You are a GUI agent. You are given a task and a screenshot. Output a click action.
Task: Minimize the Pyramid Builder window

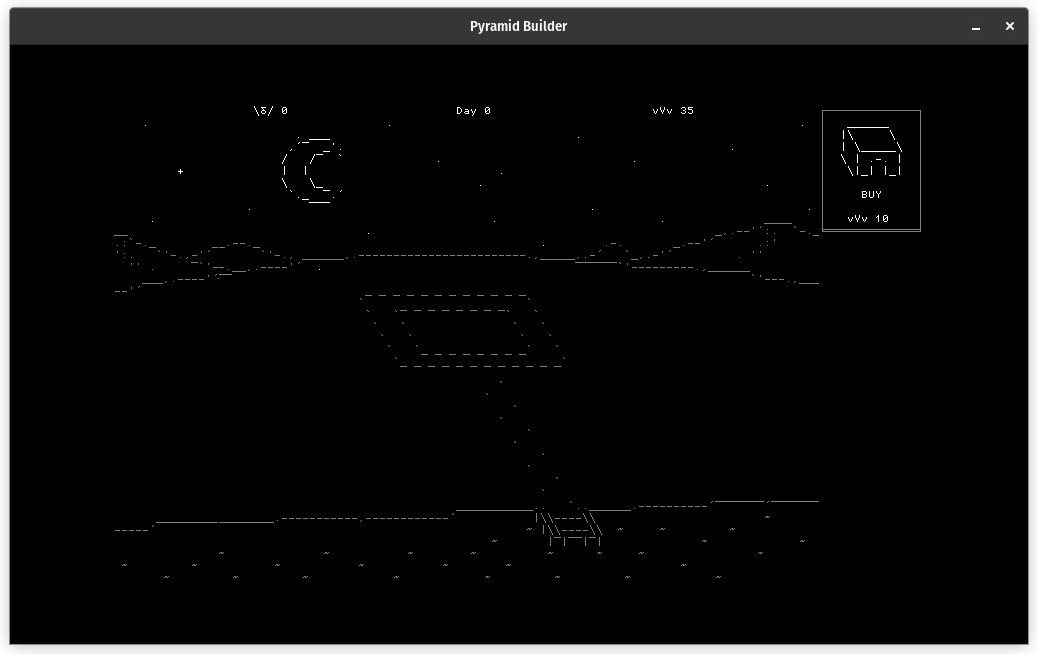pos(975,26)
